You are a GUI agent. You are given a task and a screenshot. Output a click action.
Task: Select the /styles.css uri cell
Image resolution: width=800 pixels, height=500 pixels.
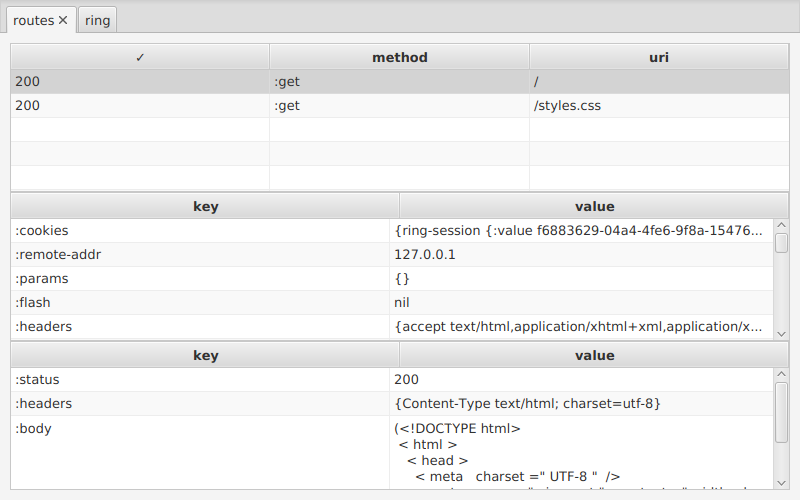click(659, 106)
